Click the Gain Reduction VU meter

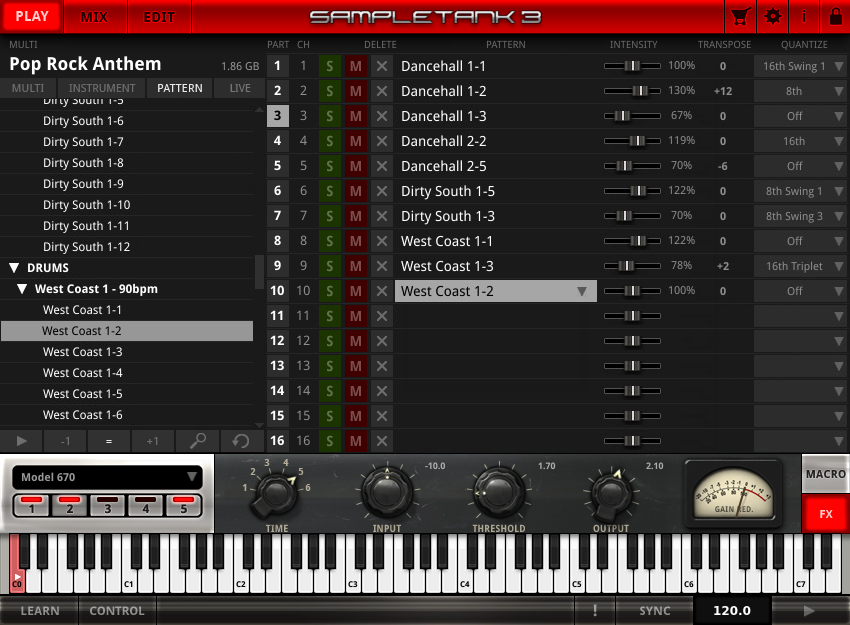(x=733, y=493)
